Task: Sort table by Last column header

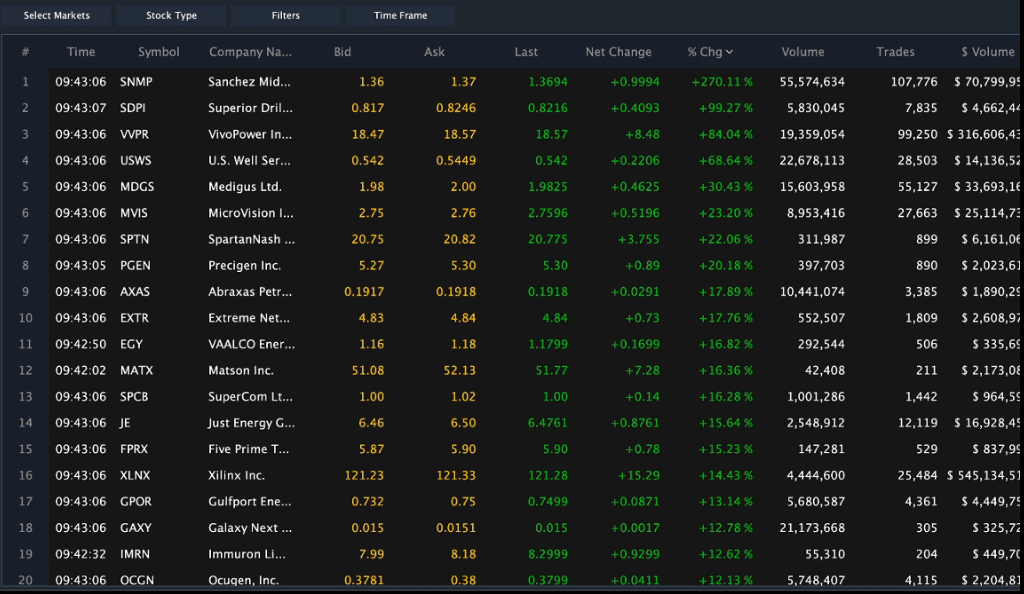Action: [x=526, y=52]
